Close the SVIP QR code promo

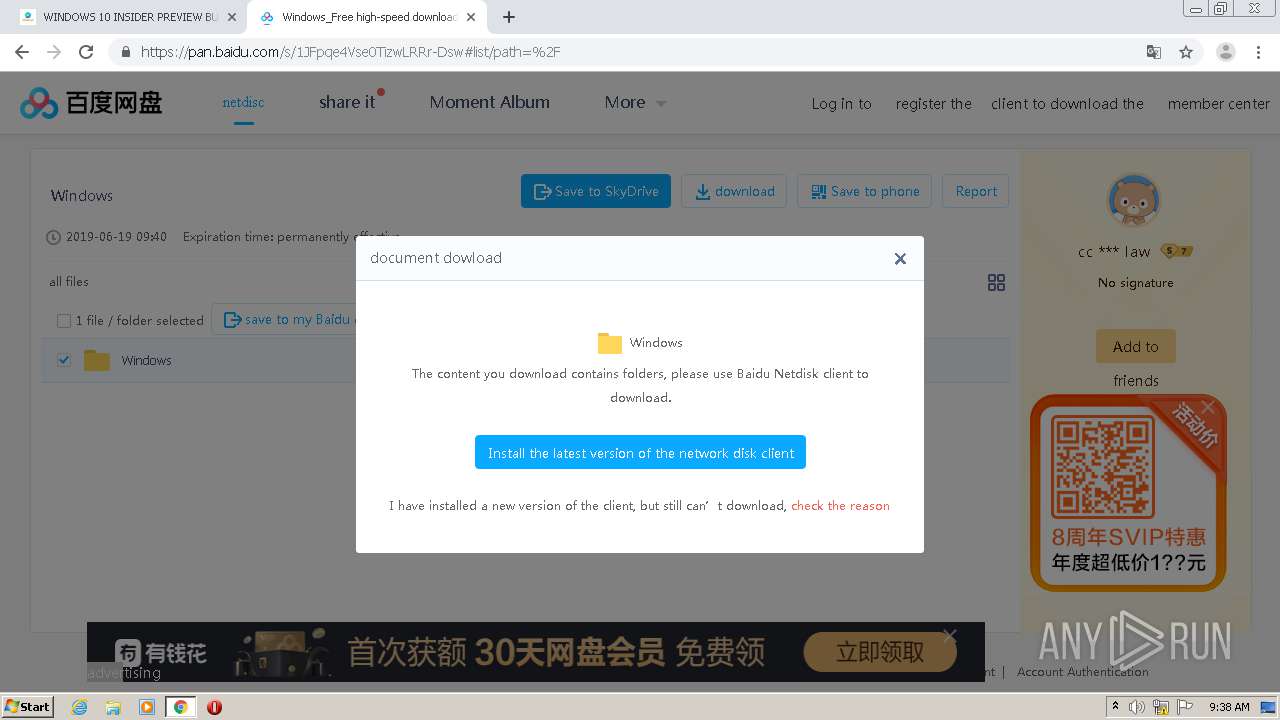pos(1208,407)
